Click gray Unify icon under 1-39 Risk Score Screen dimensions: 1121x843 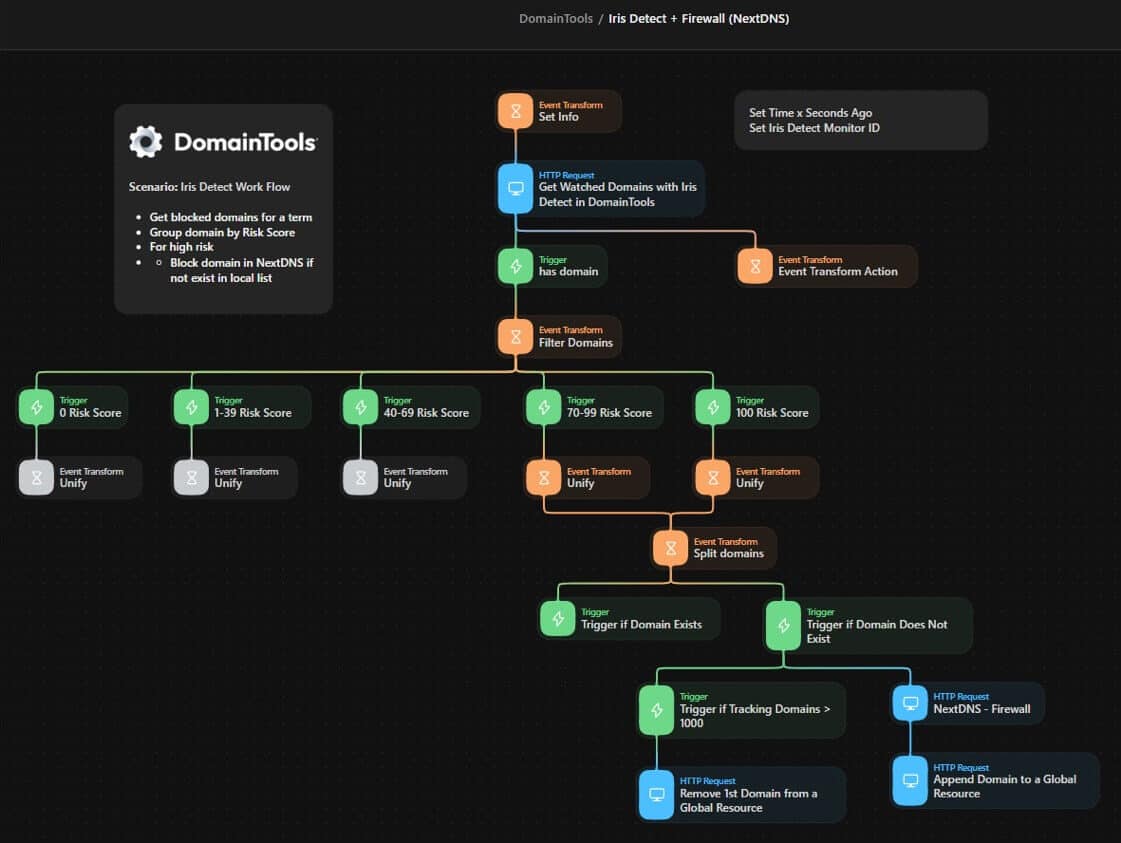tap(192, 478)
